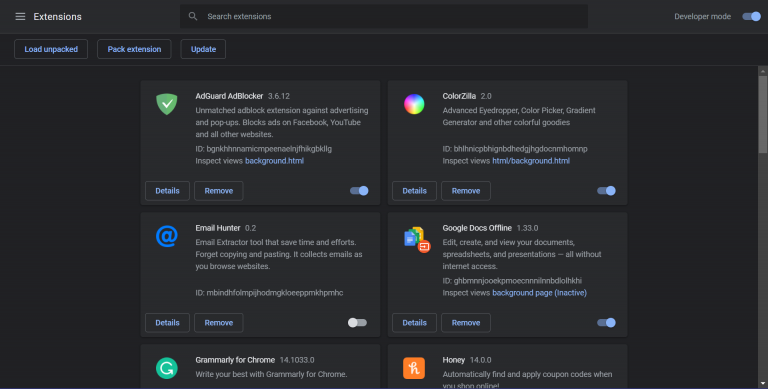
Task: Disable the ColorZilla extension
Action: tap(606, 191)
